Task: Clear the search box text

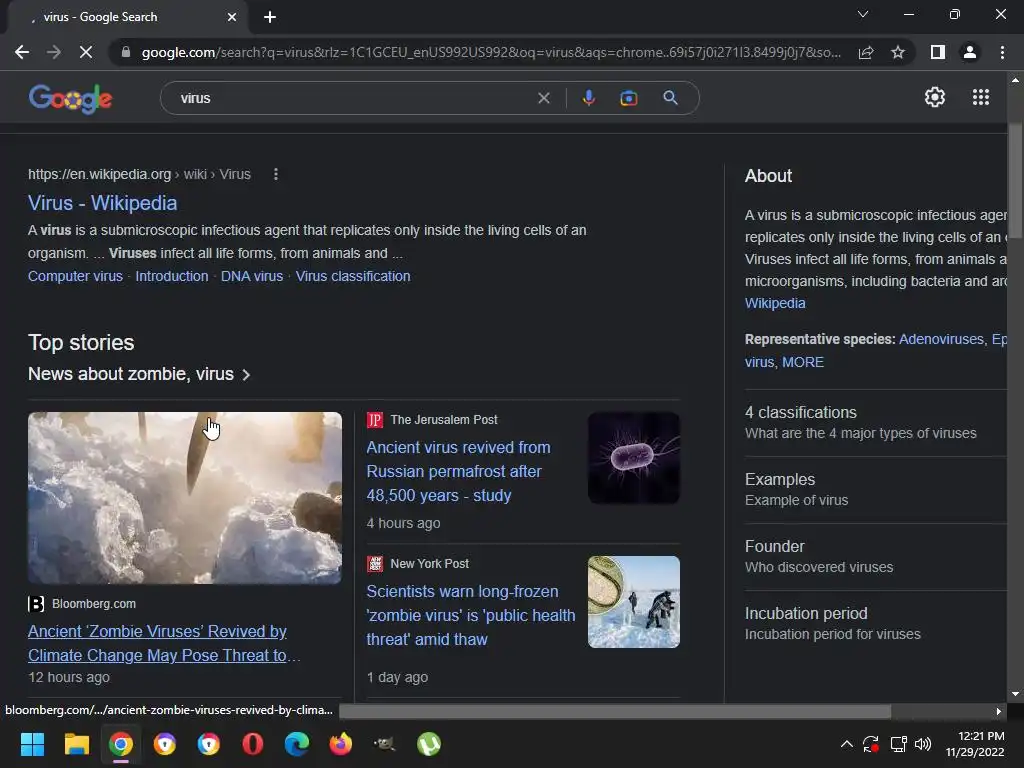Action: tap(543, 98)
